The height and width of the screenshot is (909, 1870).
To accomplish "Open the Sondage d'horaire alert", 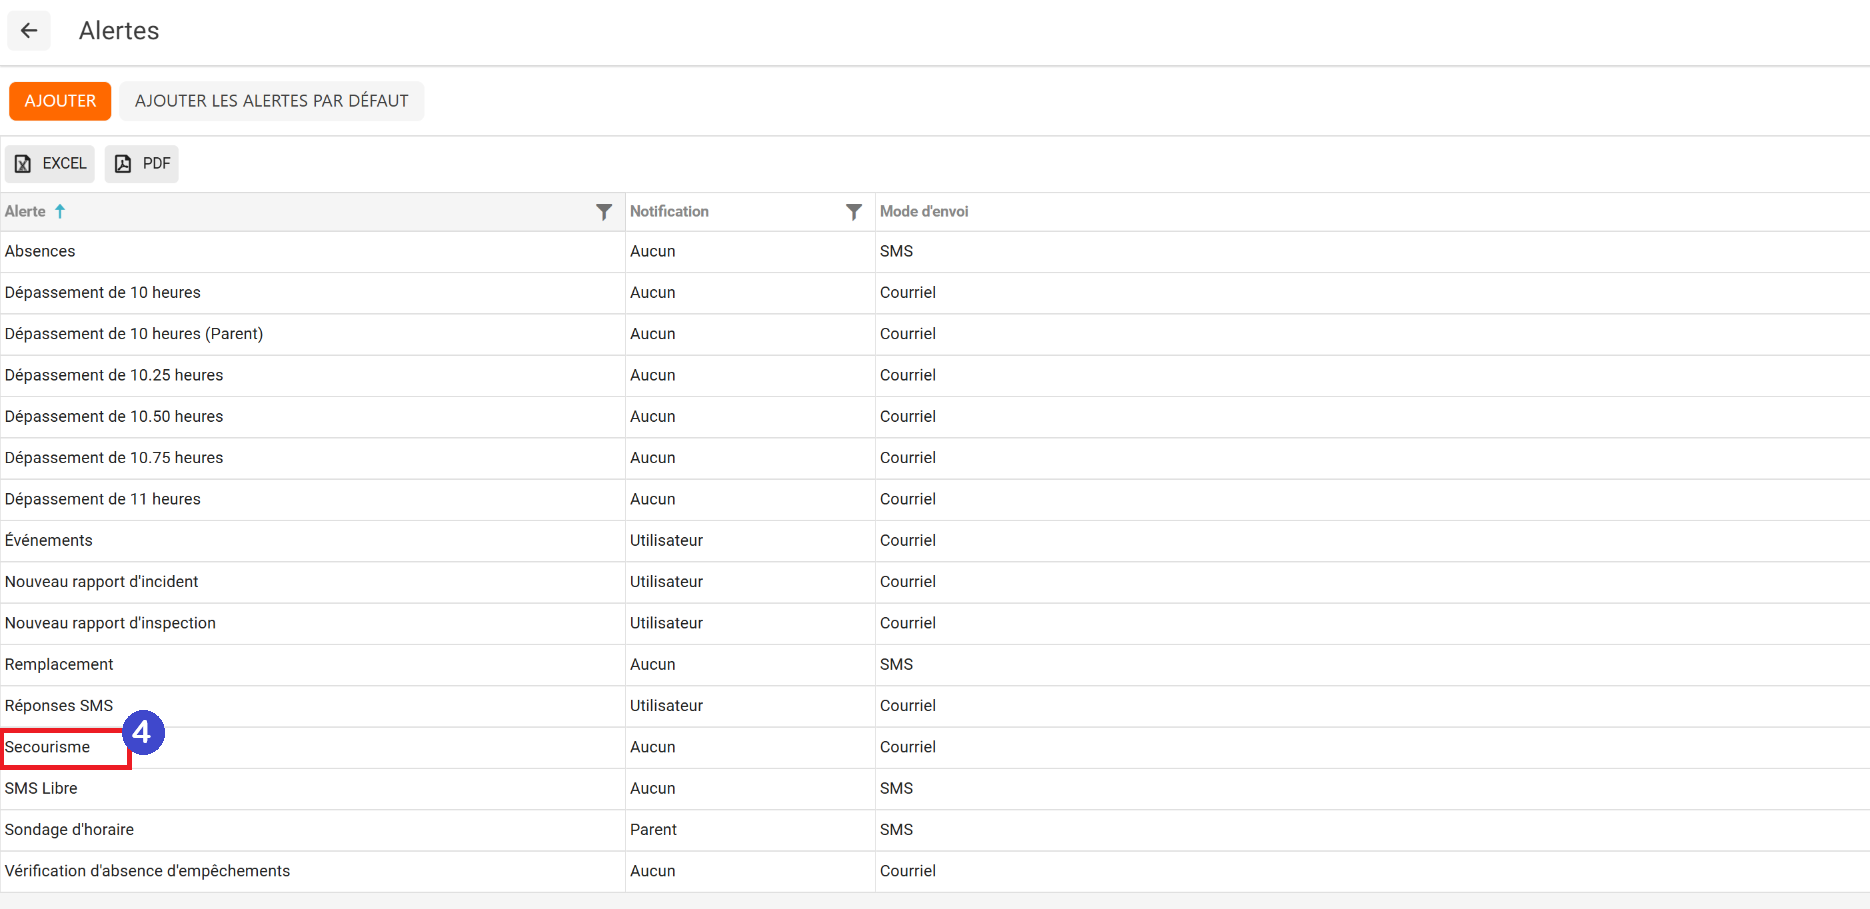I will pyautogui.click(x=69, y=830).
